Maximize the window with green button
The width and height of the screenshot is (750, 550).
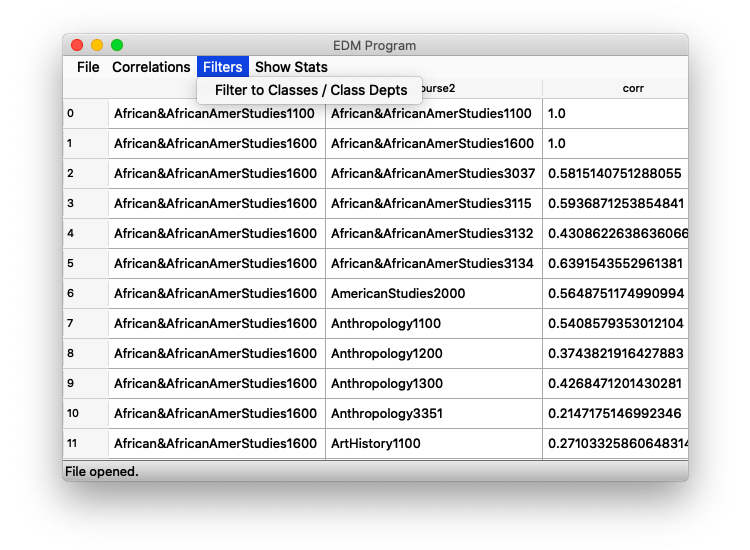tap(117, 45)
